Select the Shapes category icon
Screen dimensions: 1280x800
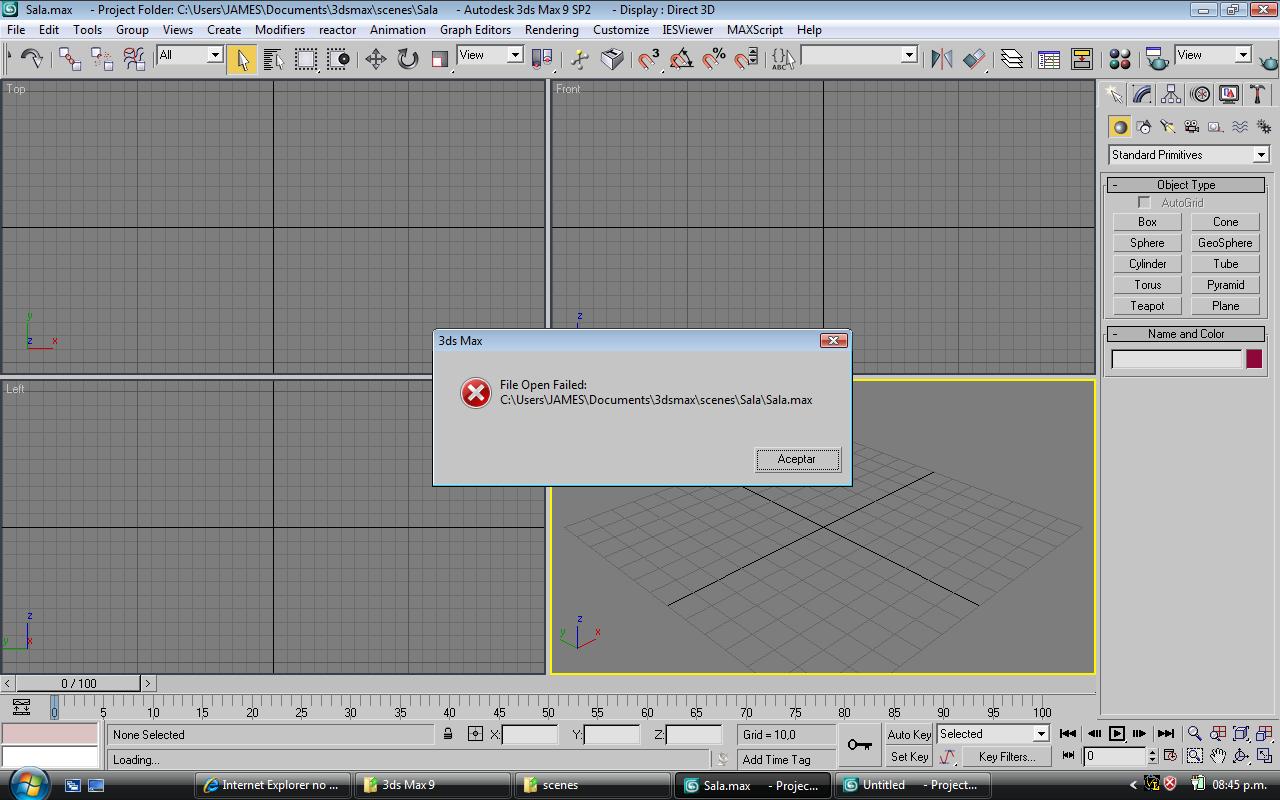[x=1144, y=127]
